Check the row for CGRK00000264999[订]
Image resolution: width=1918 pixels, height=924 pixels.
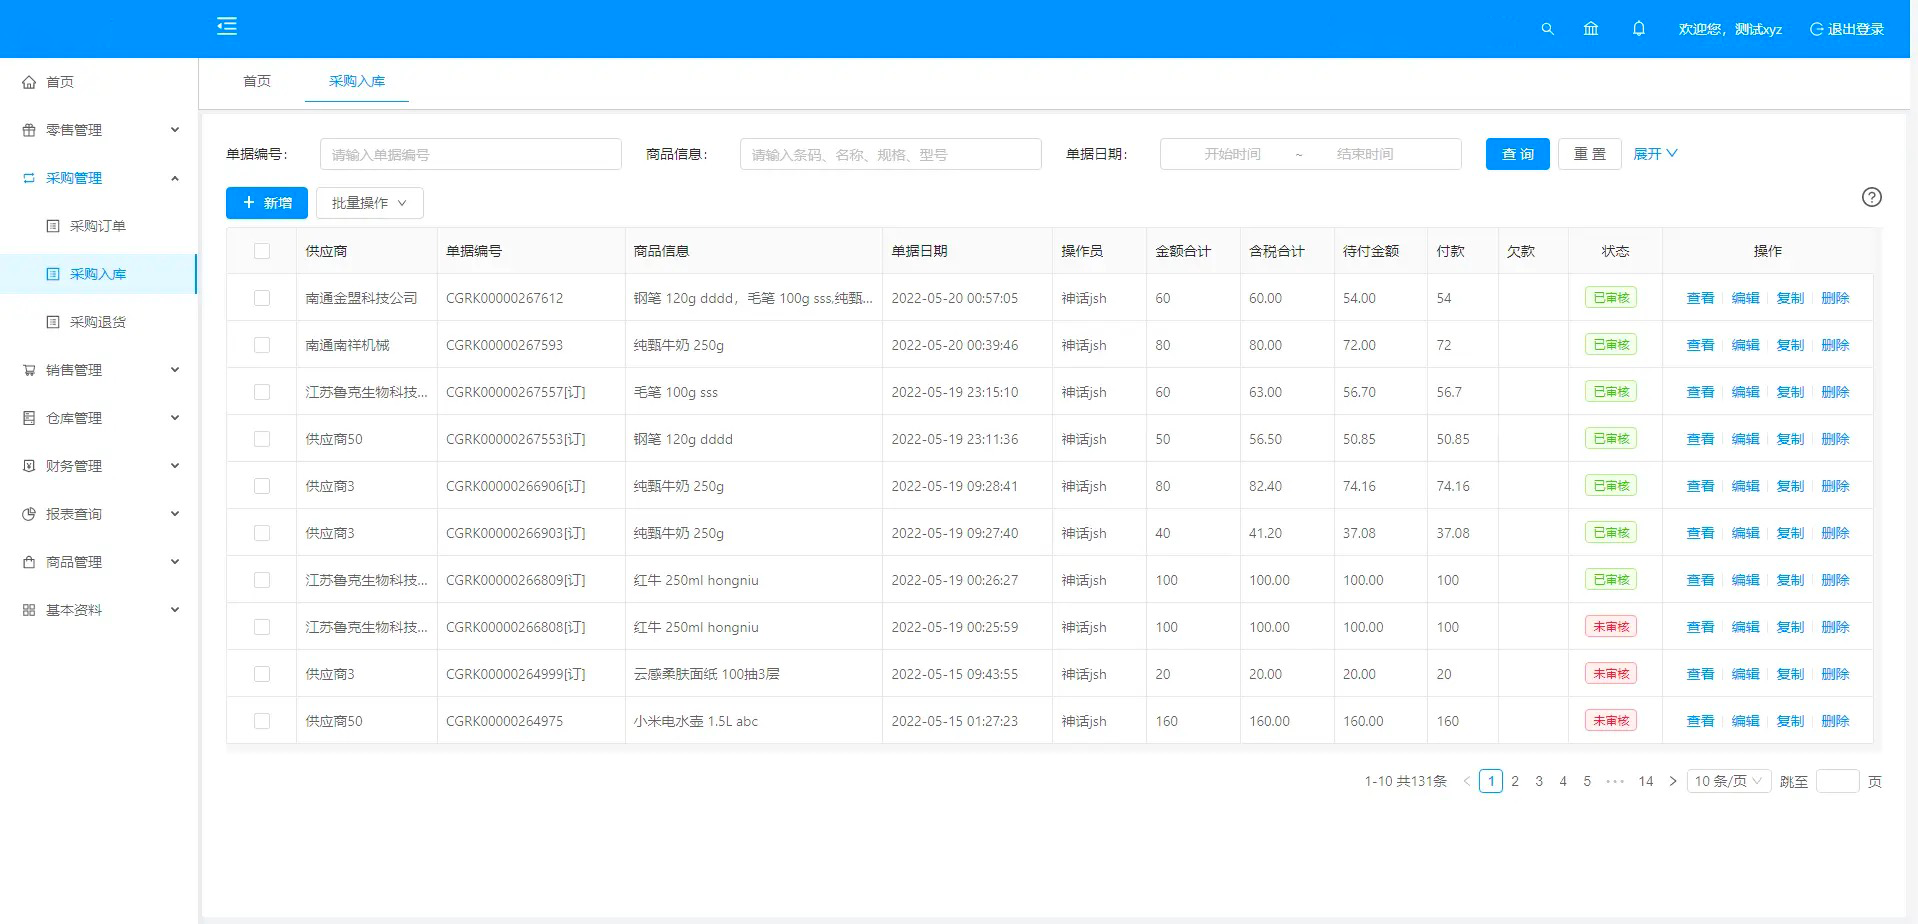(262, 674)
